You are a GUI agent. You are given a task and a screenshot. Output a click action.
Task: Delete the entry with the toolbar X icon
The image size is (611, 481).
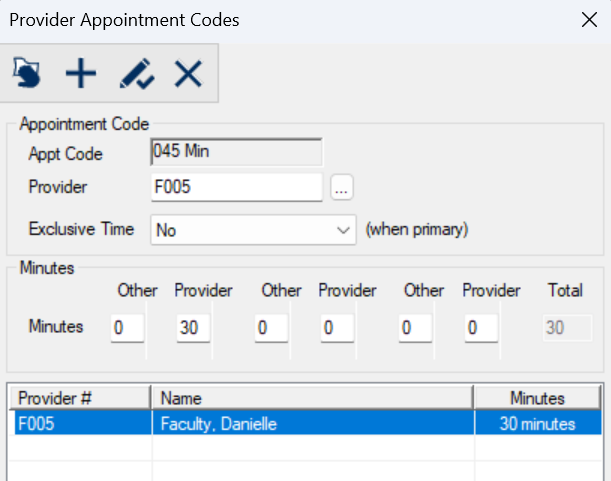188,73
